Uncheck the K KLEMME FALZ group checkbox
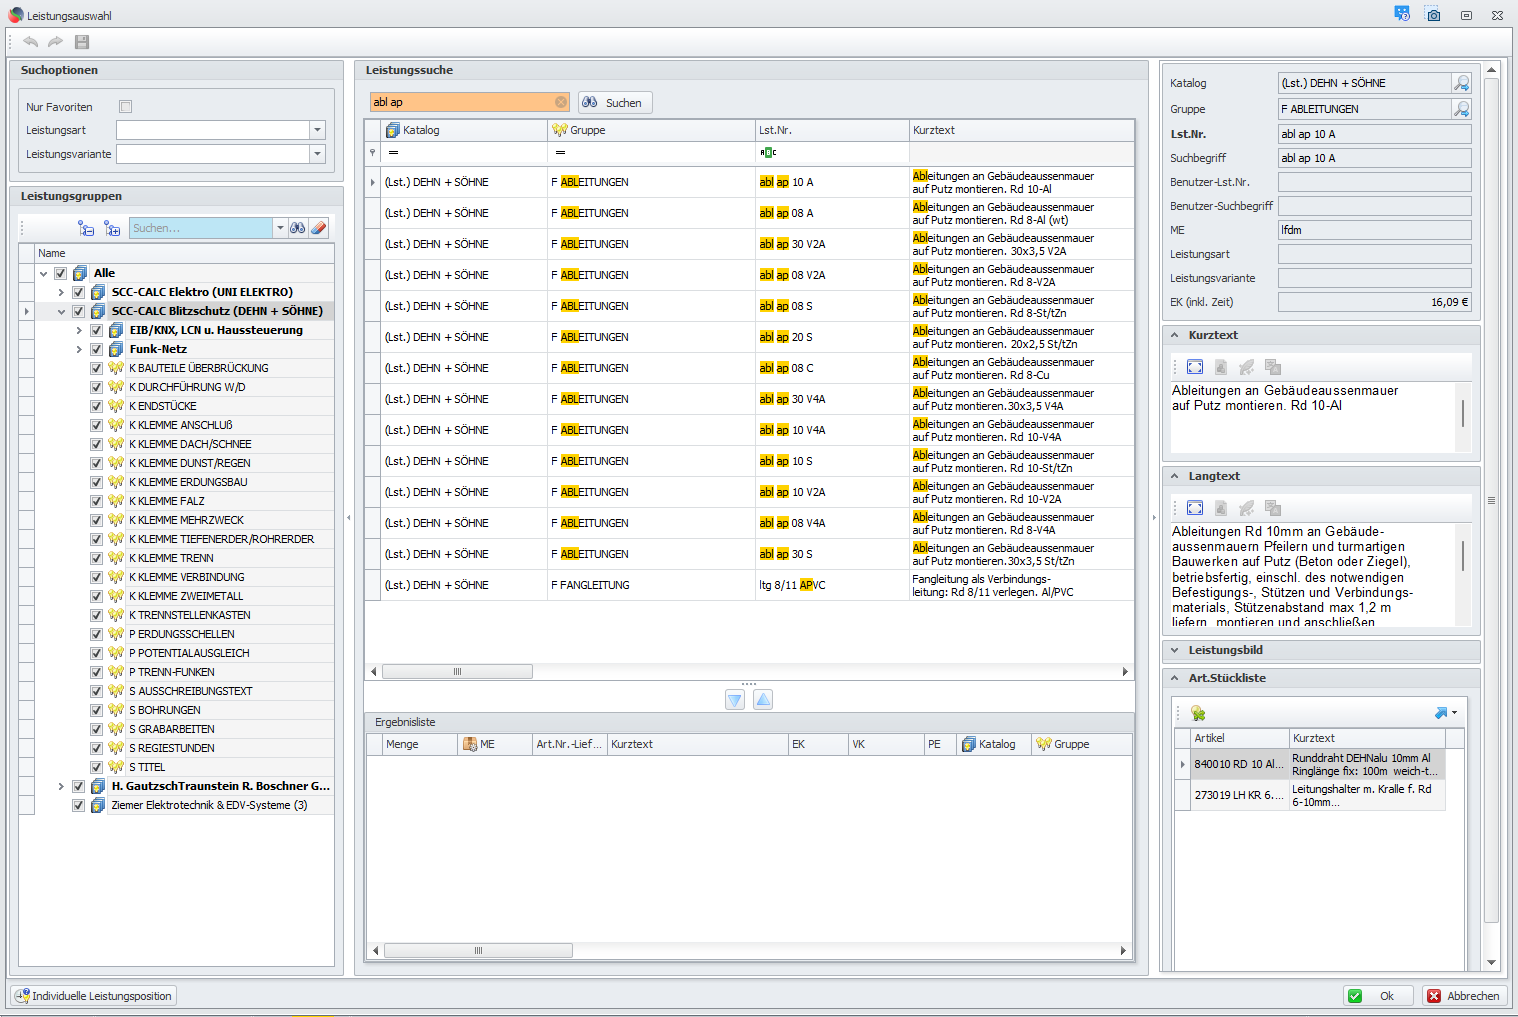Image resolution: width=1518 pixels, height=1017 pixels. [x=97, y=501]
